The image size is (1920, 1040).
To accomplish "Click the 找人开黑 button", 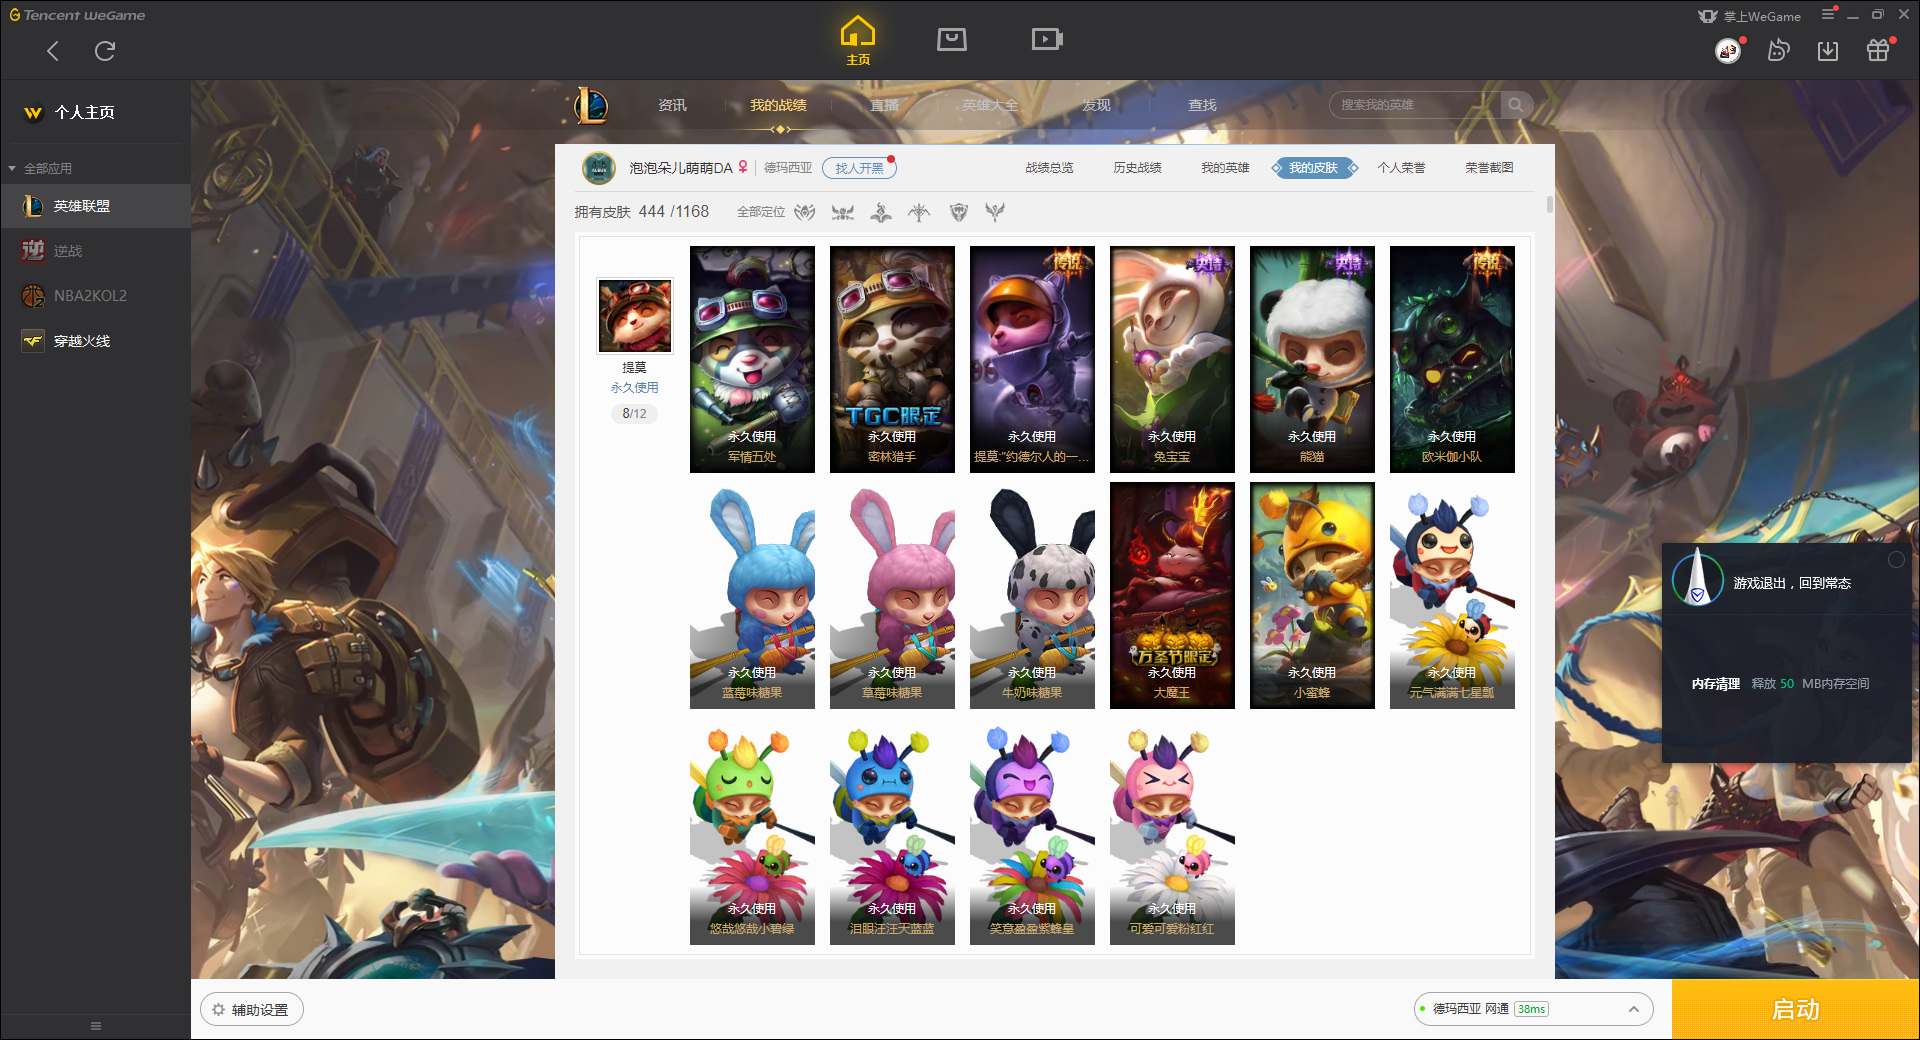I will (x=859, y=168).
